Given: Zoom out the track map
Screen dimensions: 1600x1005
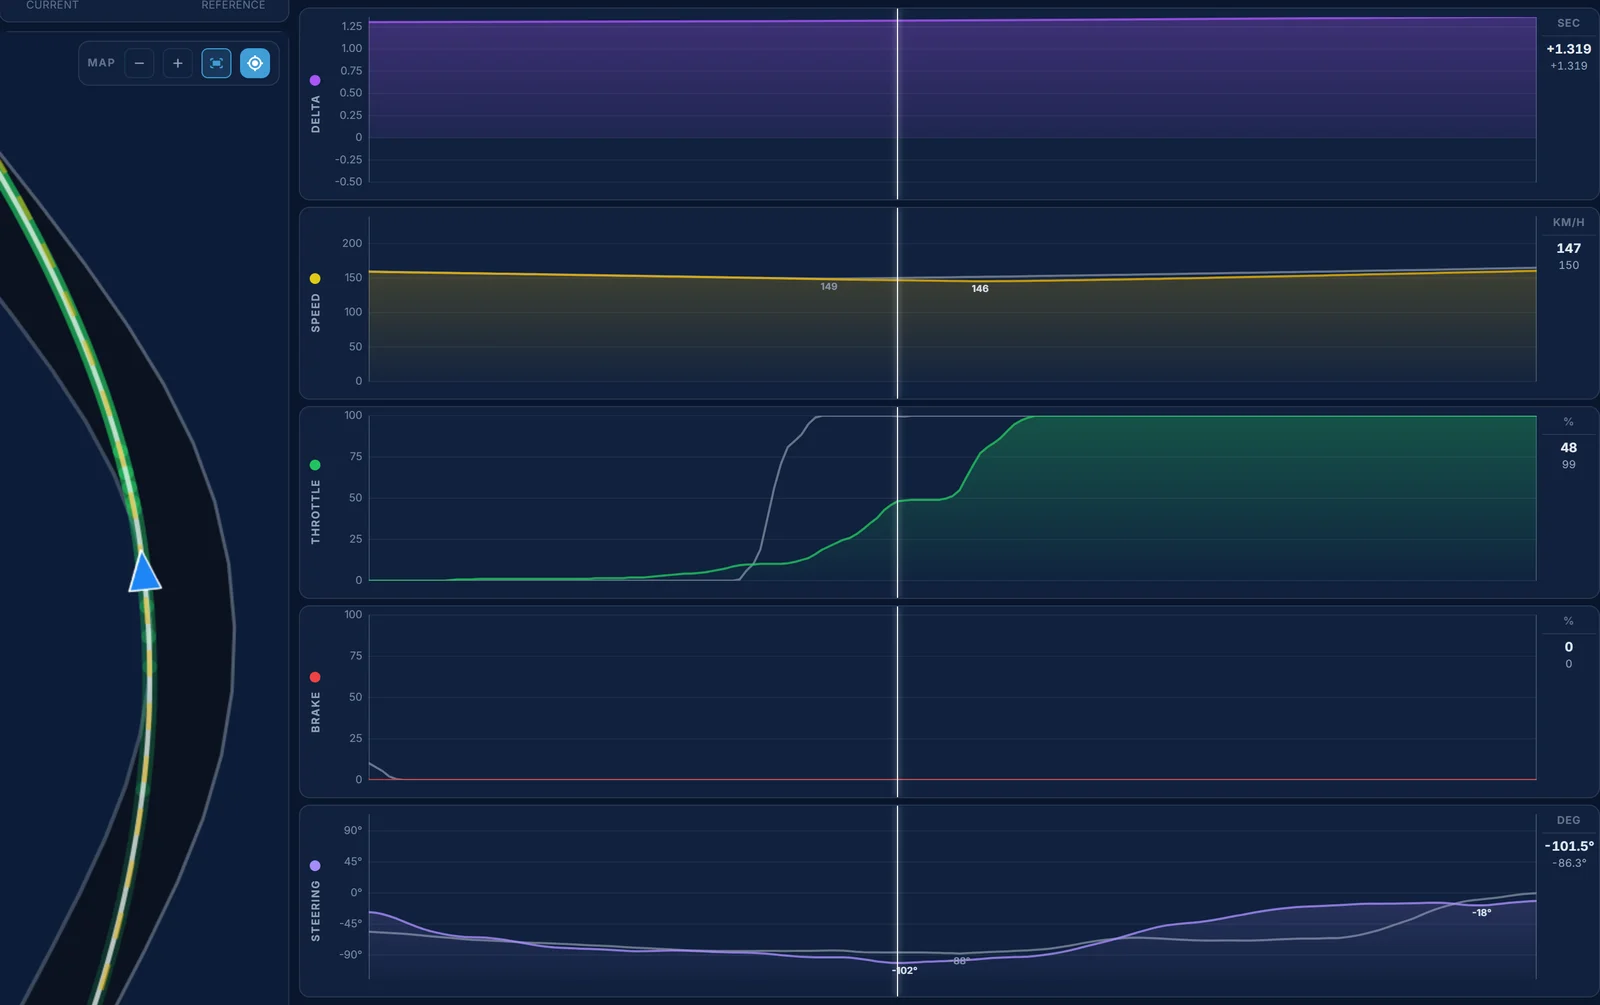Looking at the screenshot, I should pos(139,63).
